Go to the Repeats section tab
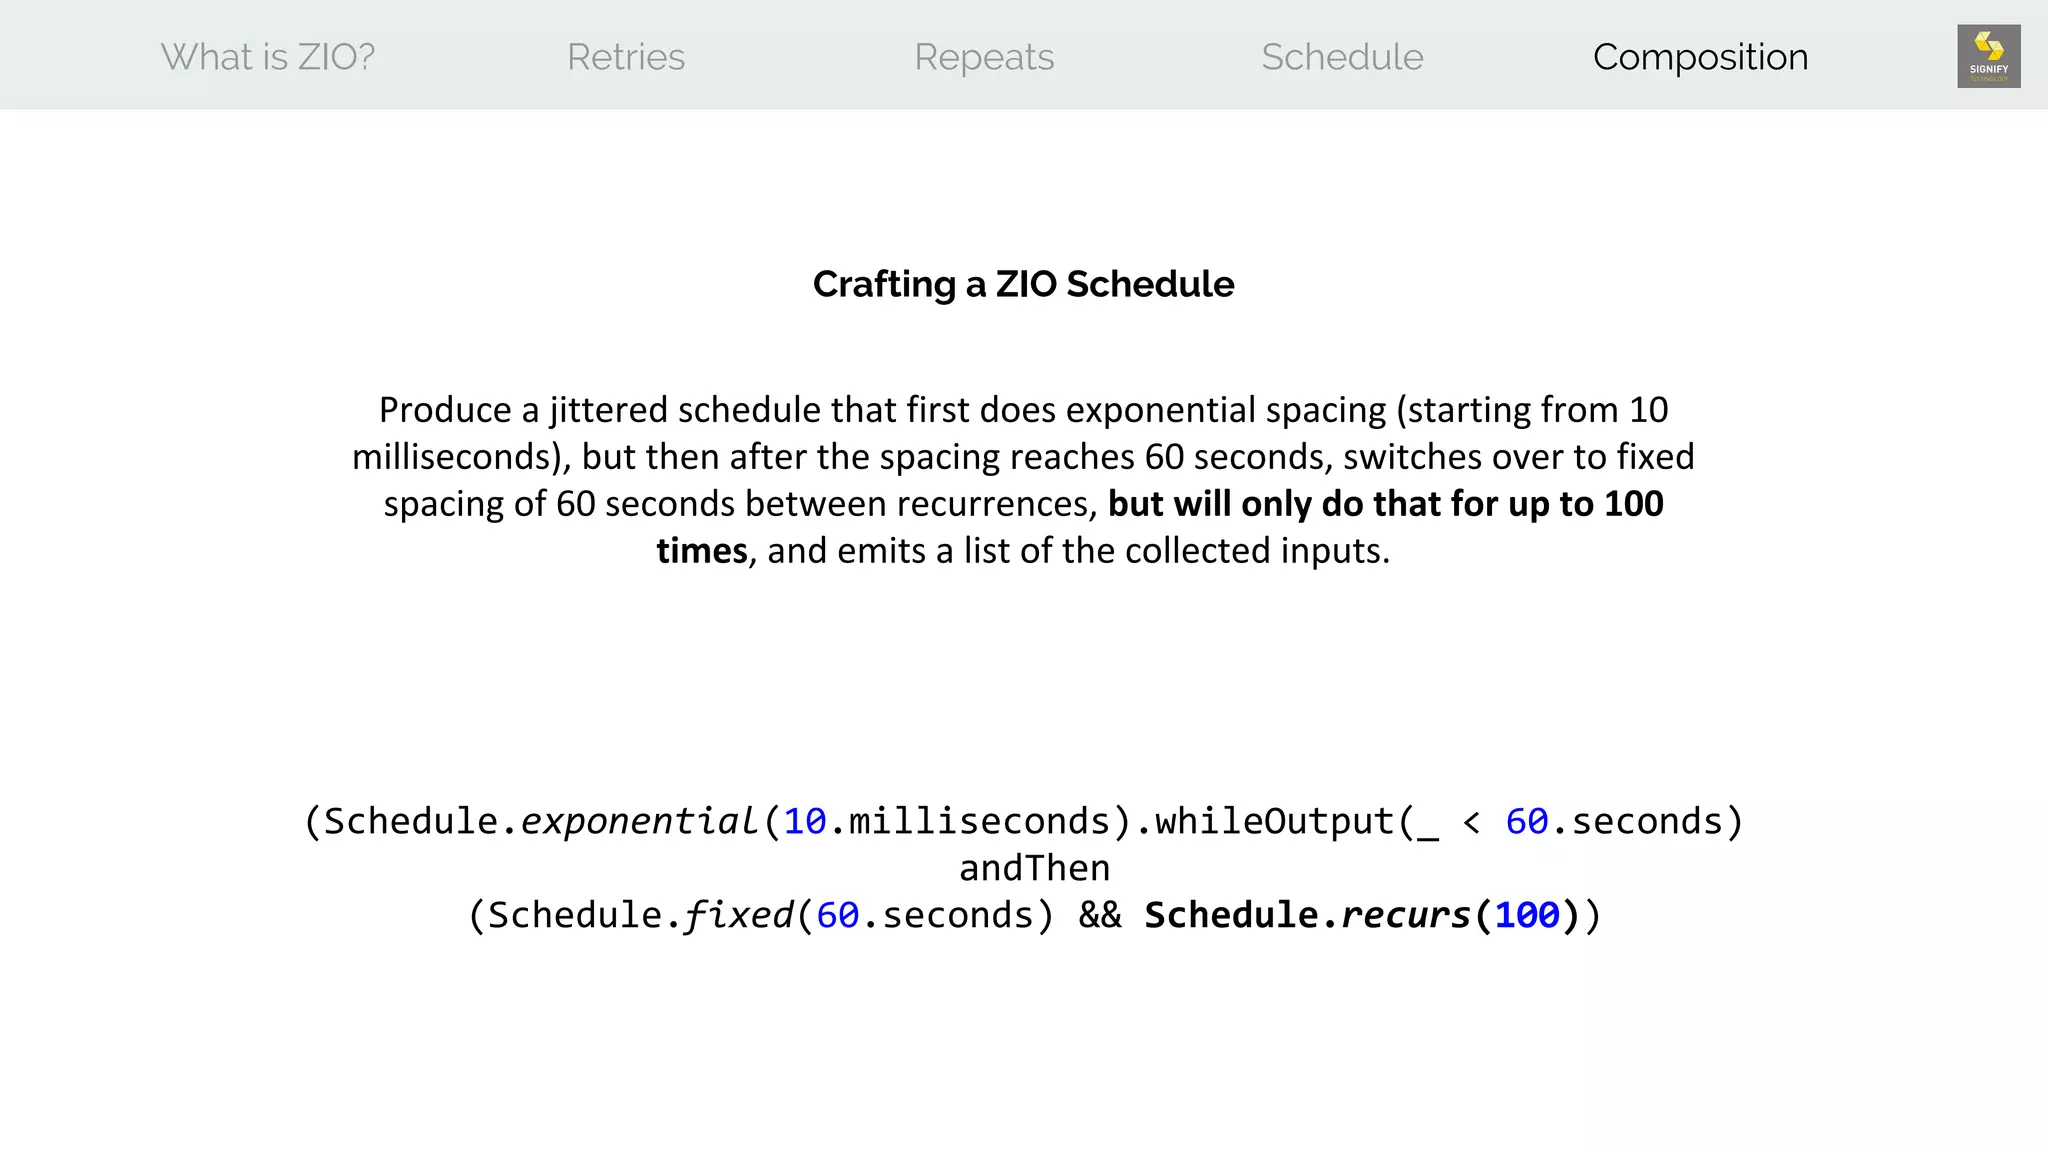Viewport: 2048px width, 1152px height. coord(984,58)
